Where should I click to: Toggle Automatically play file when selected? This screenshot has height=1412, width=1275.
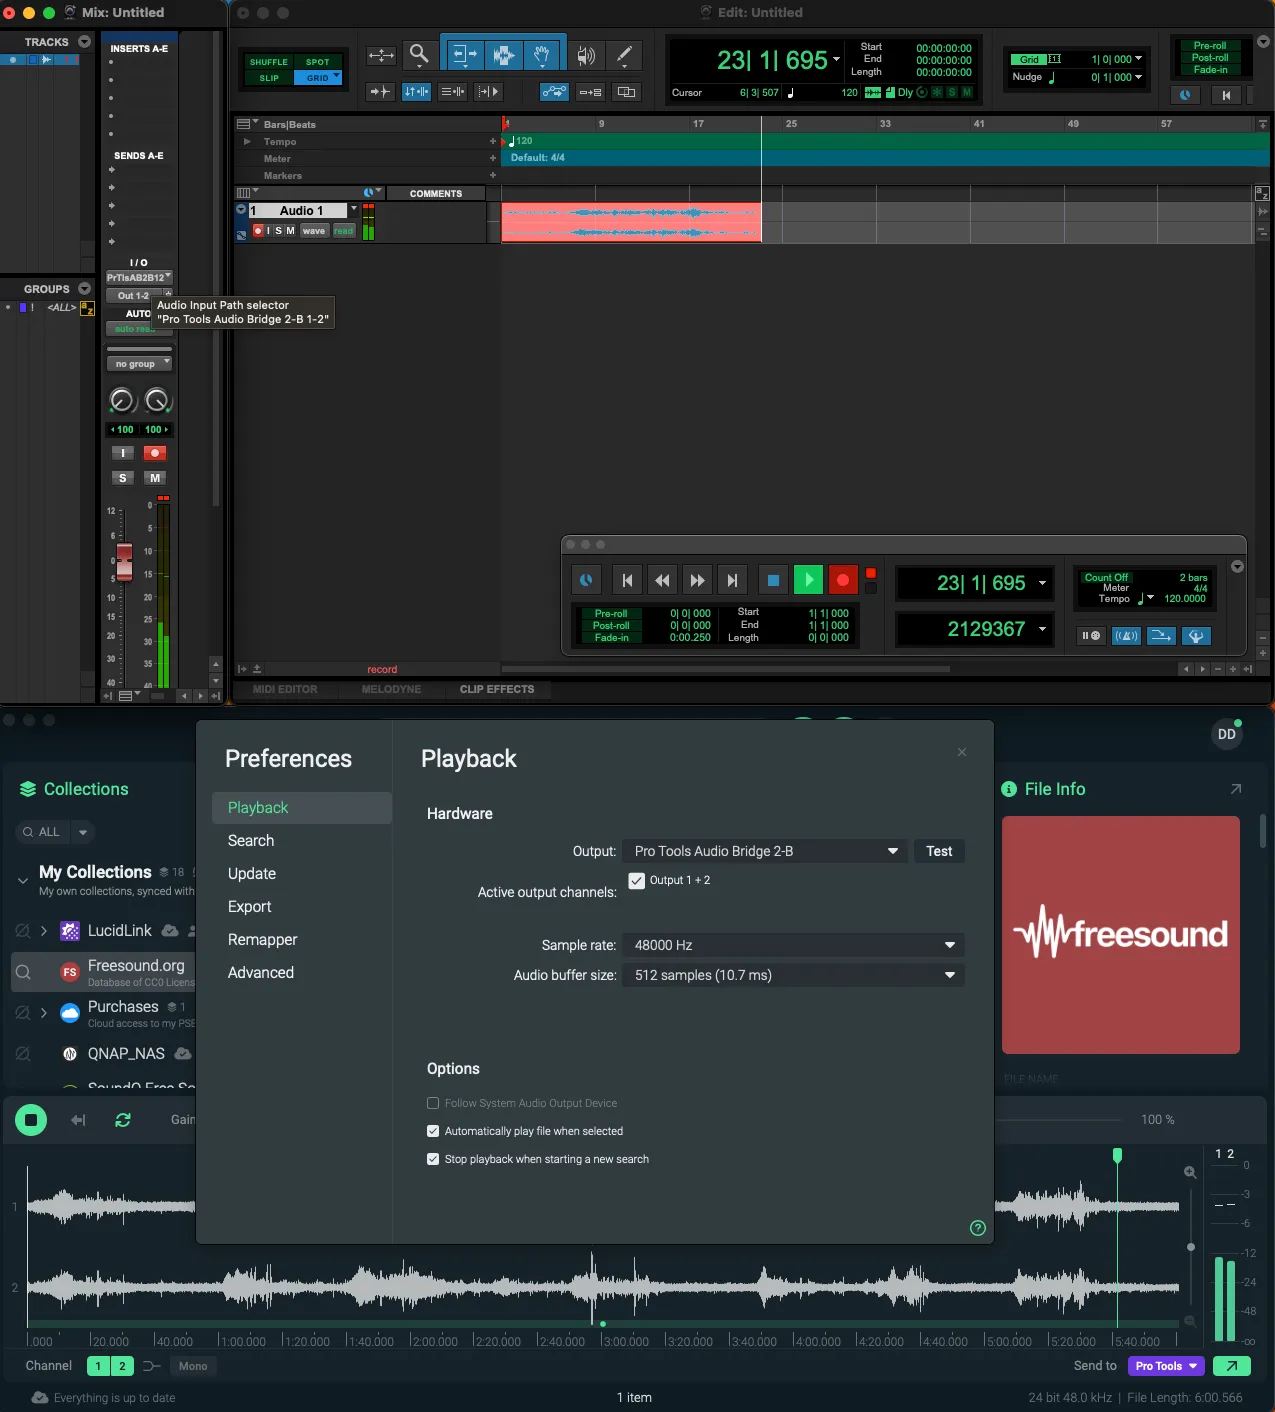[x=433, y=1131]
